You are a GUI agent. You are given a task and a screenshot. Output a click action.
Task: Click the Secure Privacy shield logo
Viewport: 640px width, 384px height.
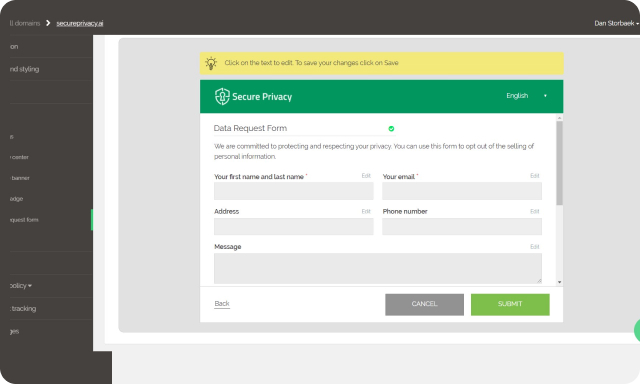[x=222, y=97]
